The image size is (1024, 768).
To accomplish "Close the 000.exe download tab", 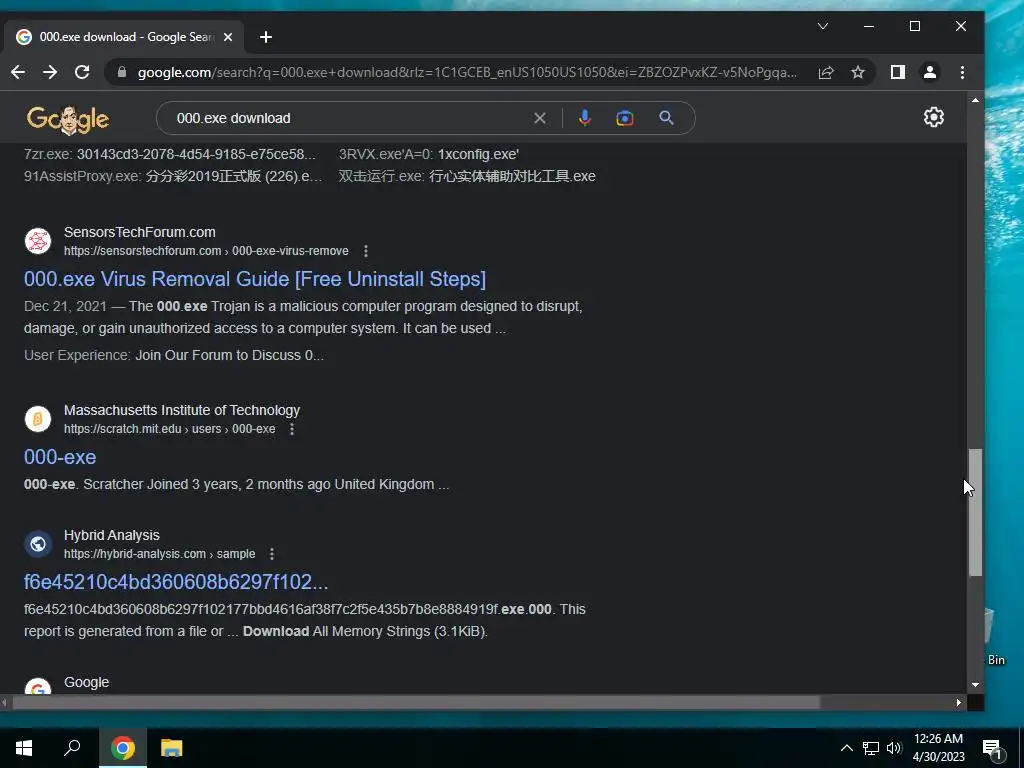I will [228, 37].
